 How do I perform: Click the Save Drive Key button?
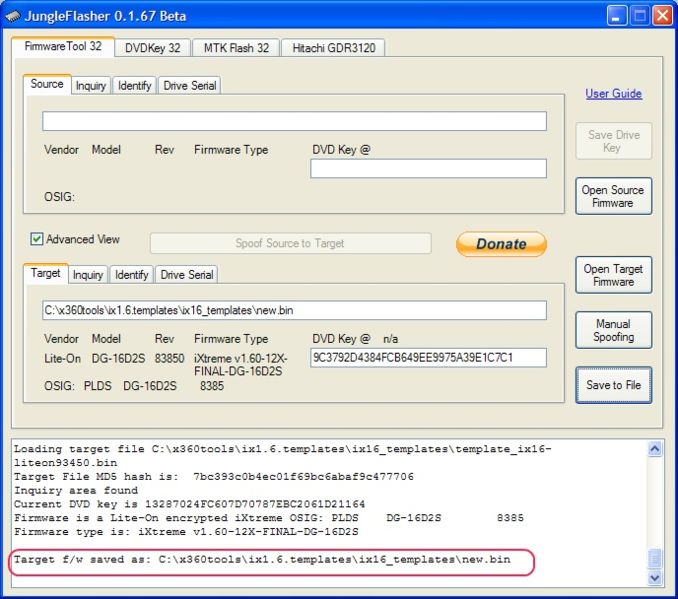tap(614, 141)
